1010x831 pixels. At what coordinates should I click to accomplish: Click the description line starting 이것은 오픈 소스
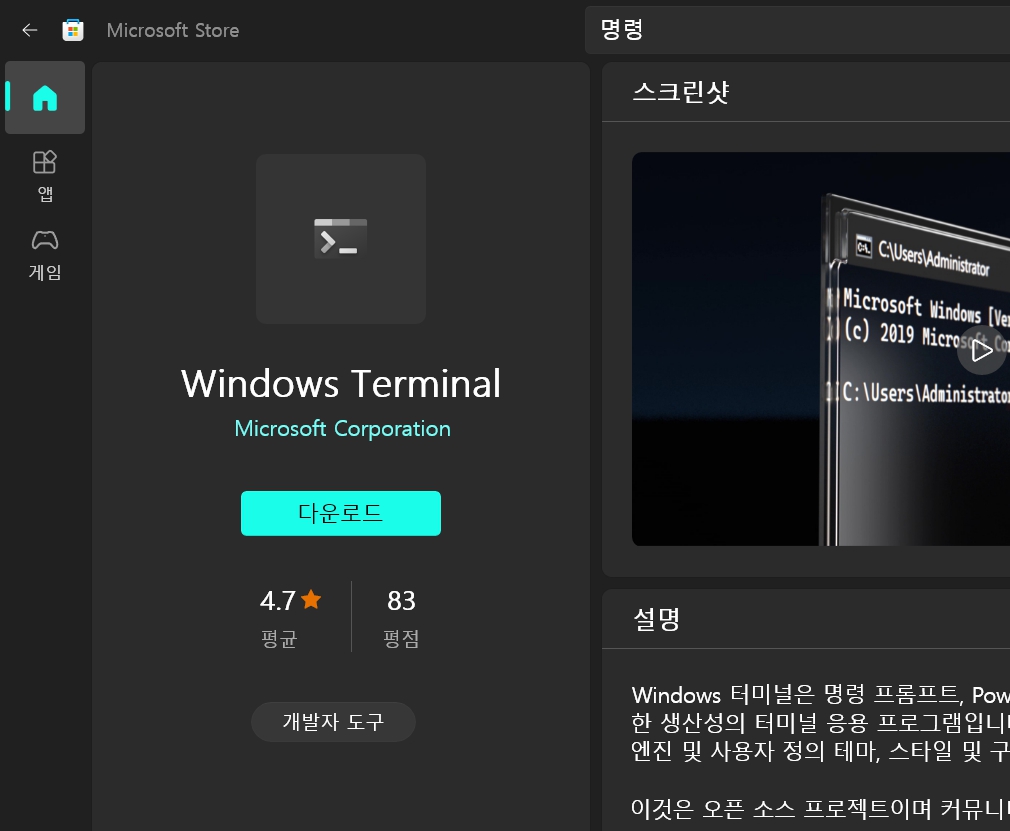(x=821, y=808)
